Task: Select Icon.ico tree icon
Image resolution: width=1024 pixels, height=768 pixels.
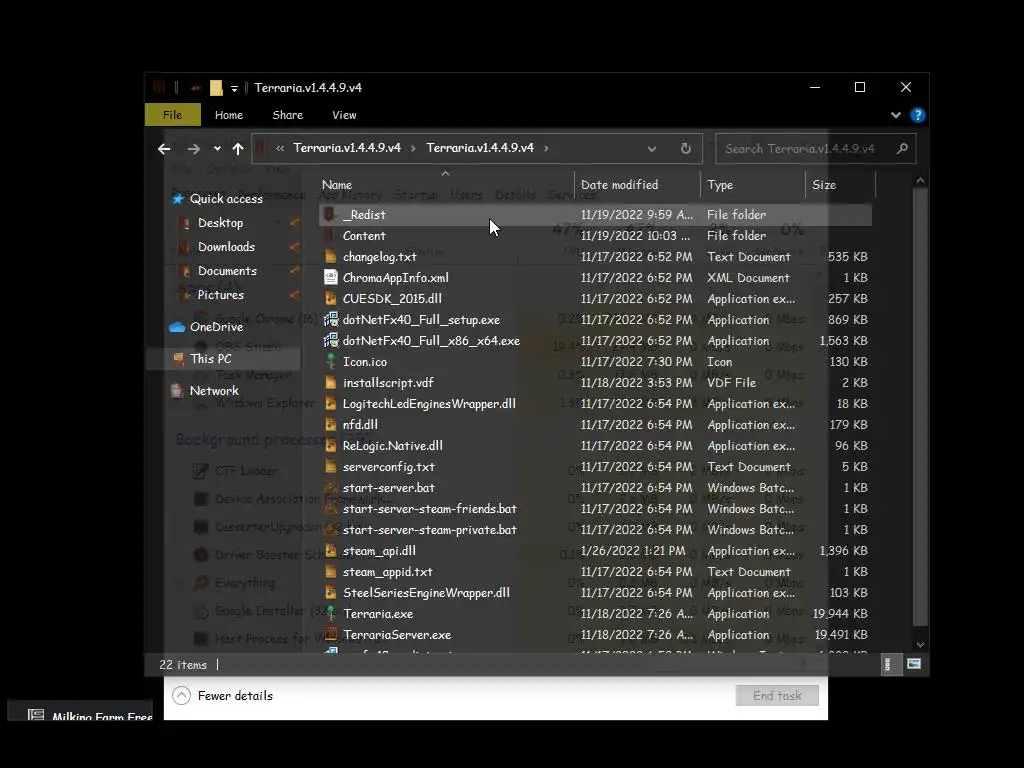Action: pyautogui.click(x=330, y=361)
